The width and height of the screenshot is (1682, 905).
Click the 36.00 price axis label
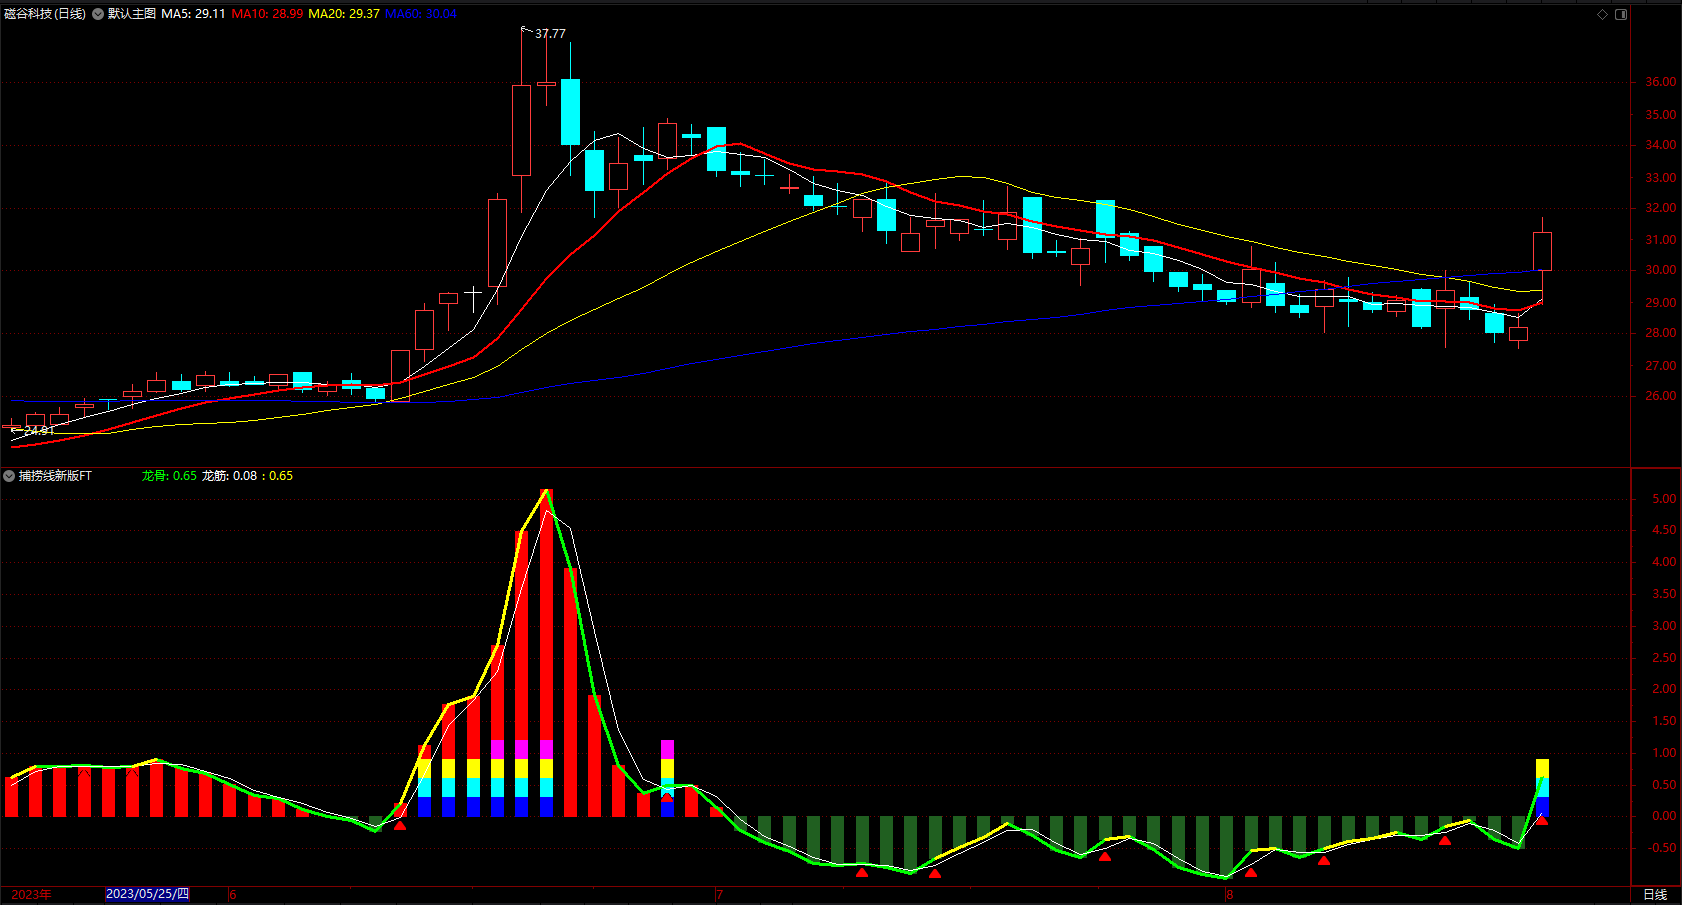tap(1661, 82)
